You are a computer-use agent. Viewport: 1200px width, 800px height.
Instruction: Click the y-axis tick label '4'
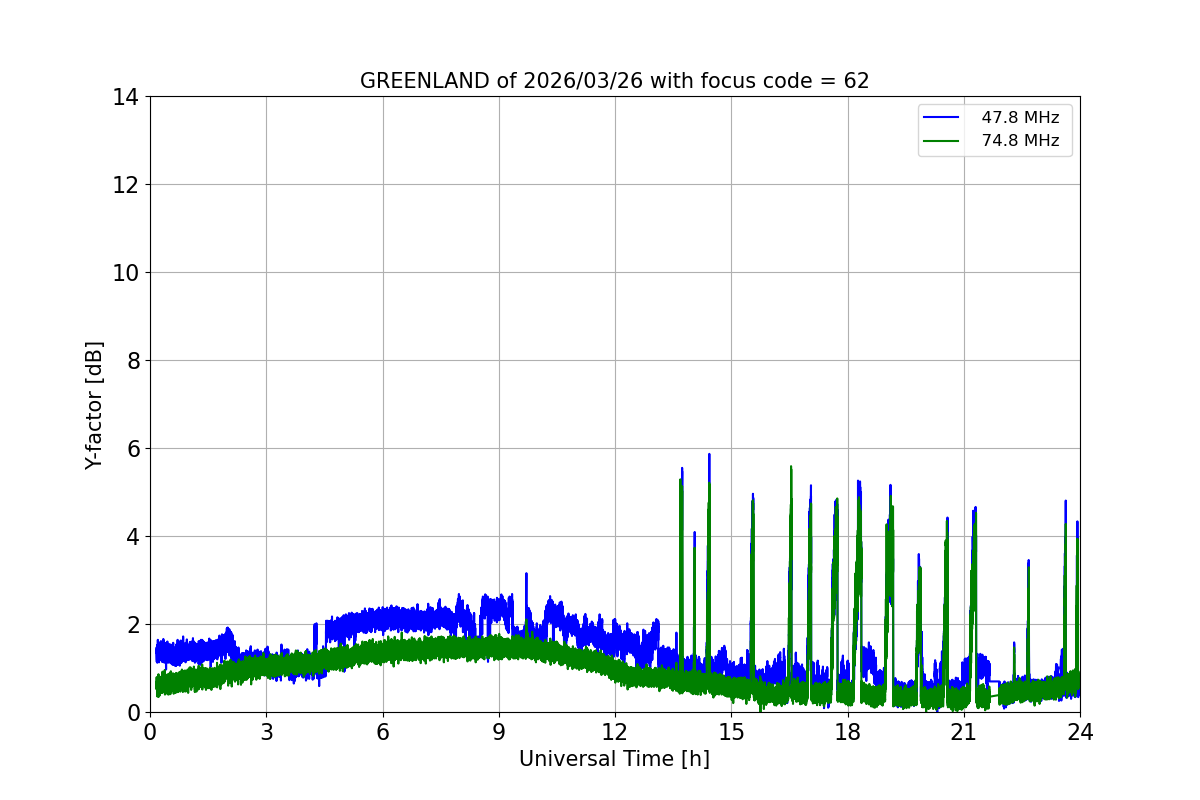point(131,537)
